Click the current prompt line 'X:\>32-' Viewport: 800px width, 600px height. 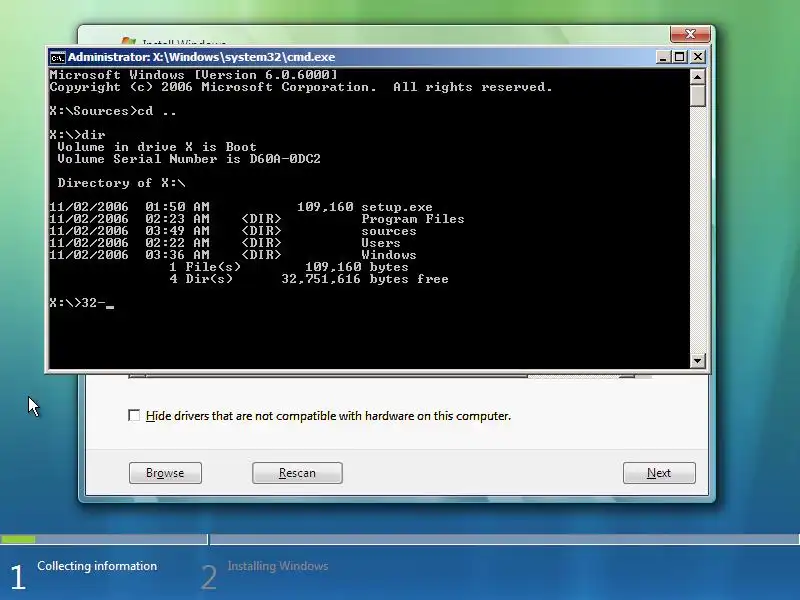82,303
